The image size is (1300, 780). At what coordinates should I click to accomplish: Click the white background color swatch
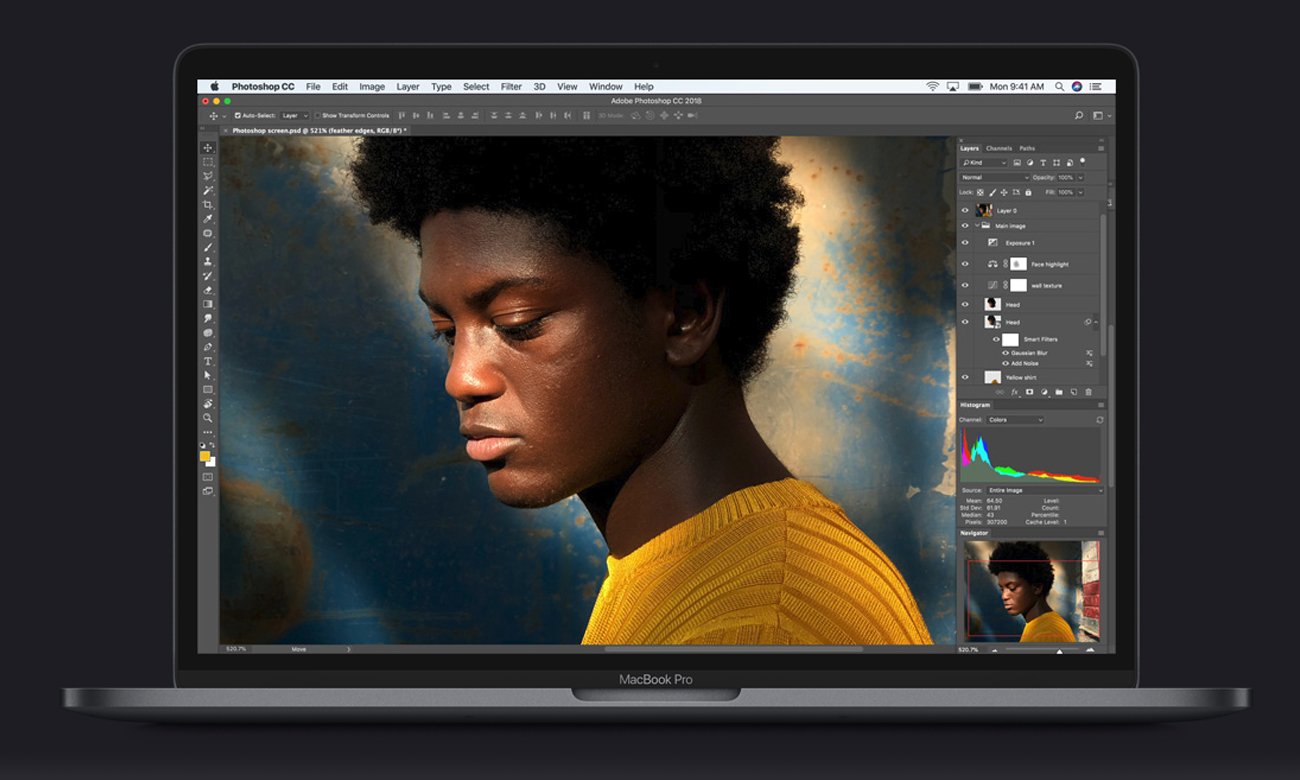pyautogui.click(x=211, y=461)
